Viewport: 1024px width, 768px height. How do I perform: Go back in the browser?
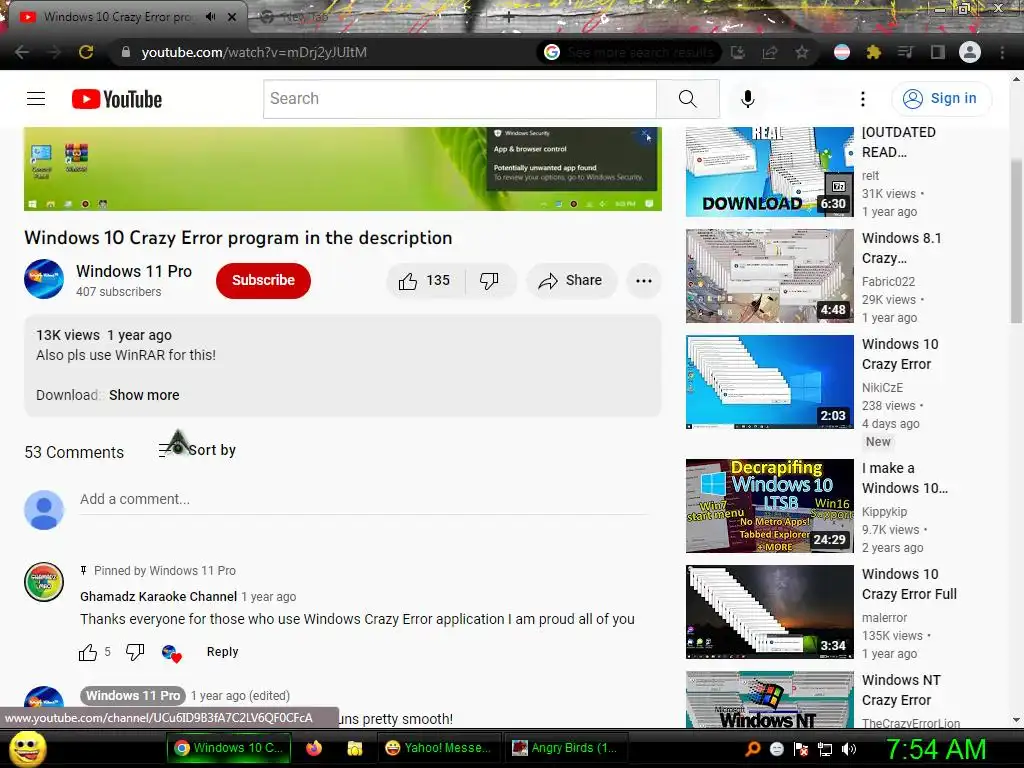22,52
